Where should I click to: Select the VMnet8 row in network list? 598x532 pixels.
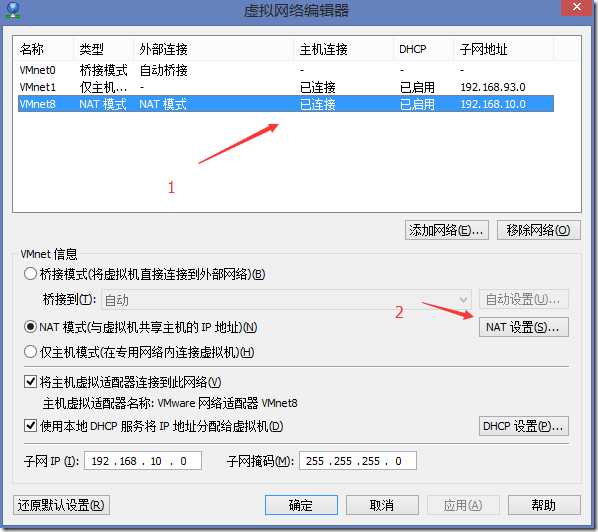pos(286,104)
